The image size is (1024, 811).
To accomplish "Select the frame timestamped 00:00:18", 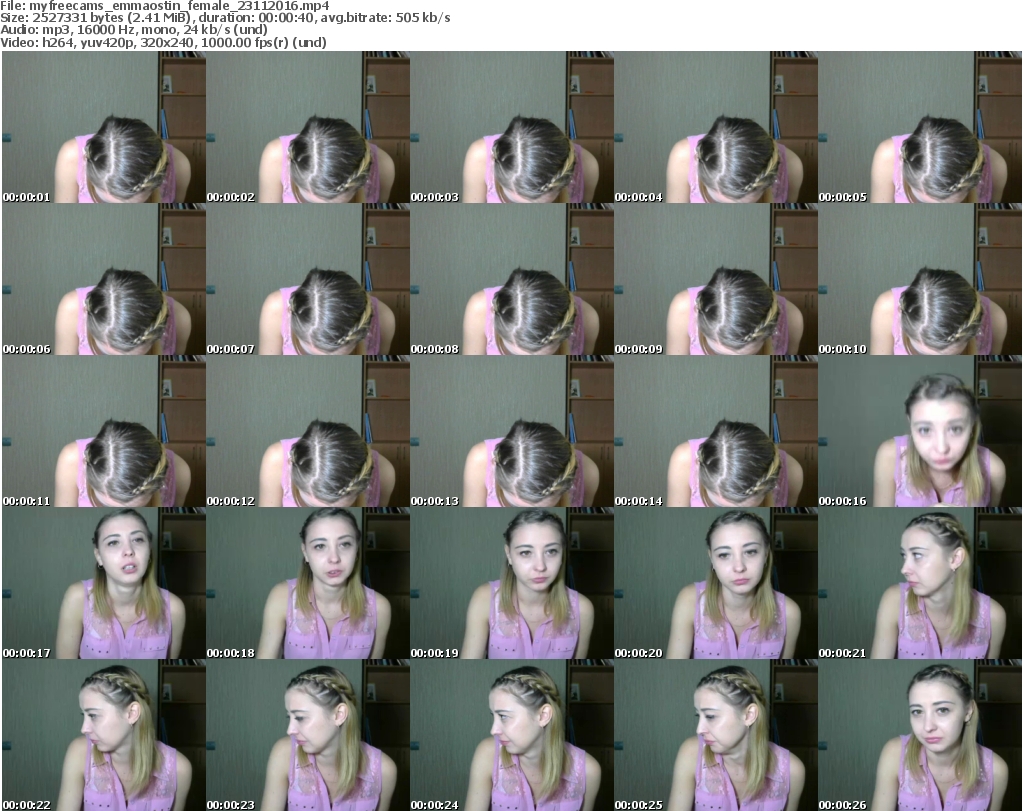I will point(308,583).
